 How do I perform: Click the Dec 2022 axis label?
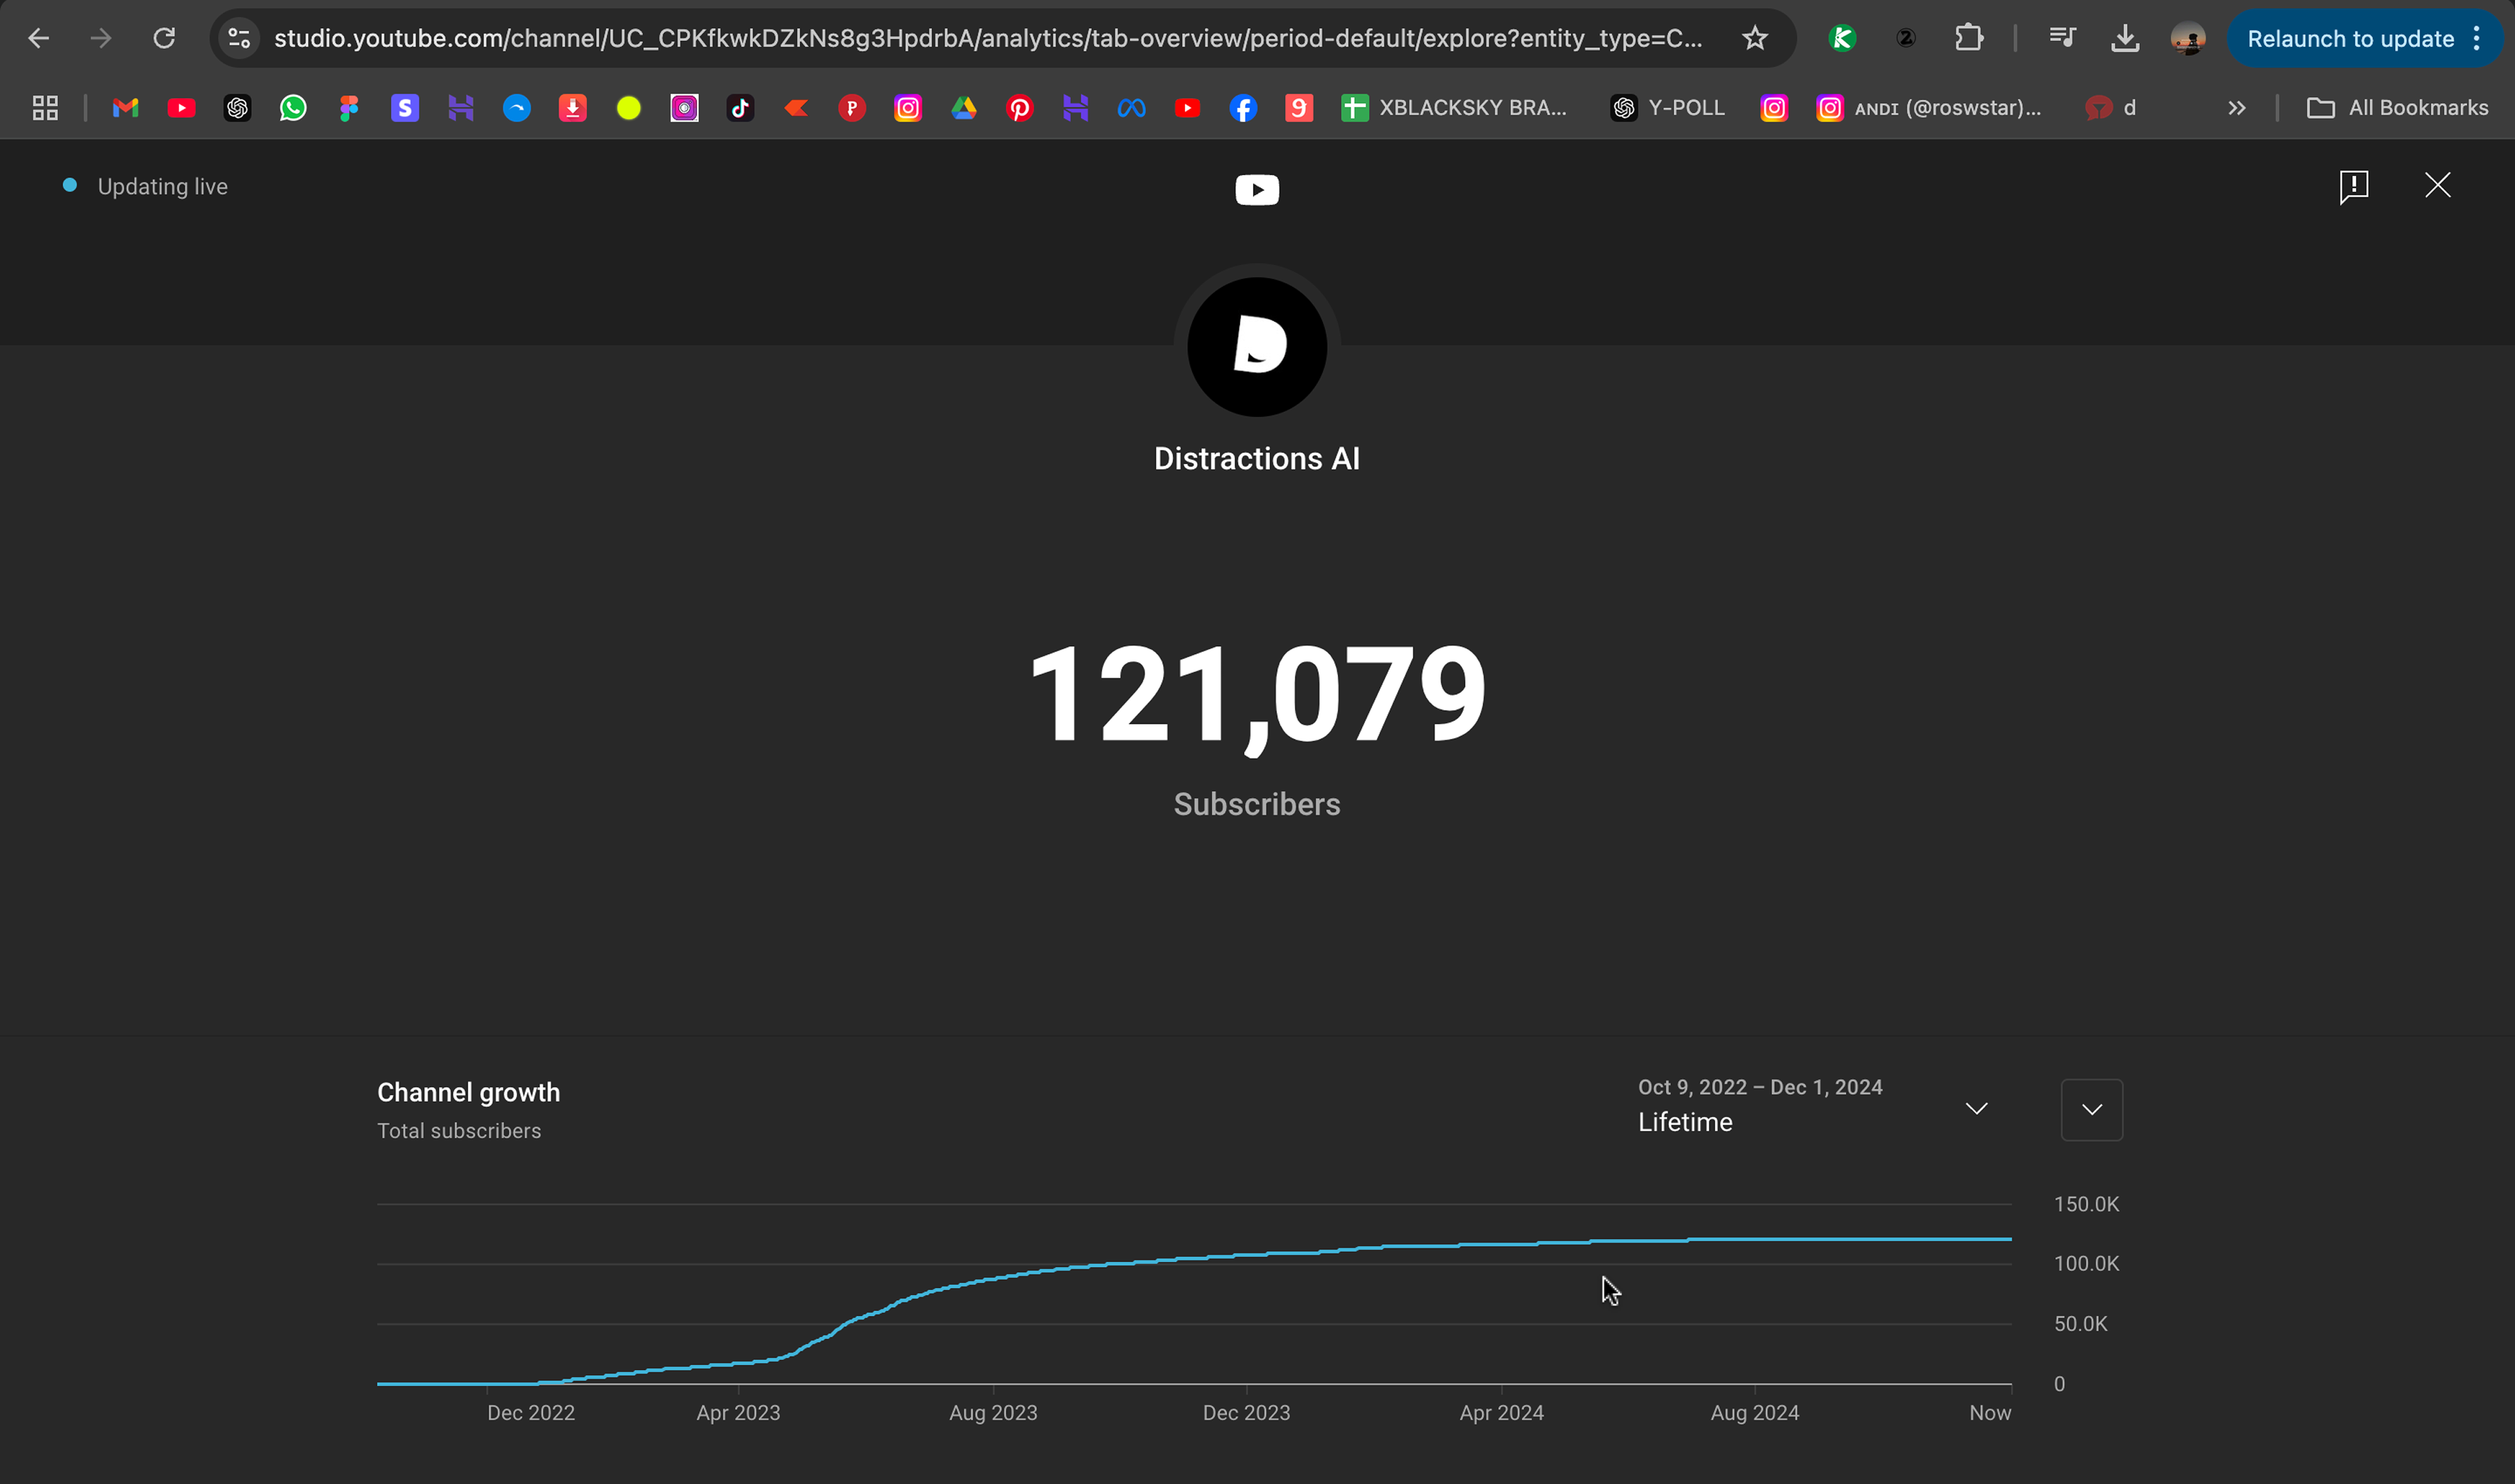[531, 1413]
